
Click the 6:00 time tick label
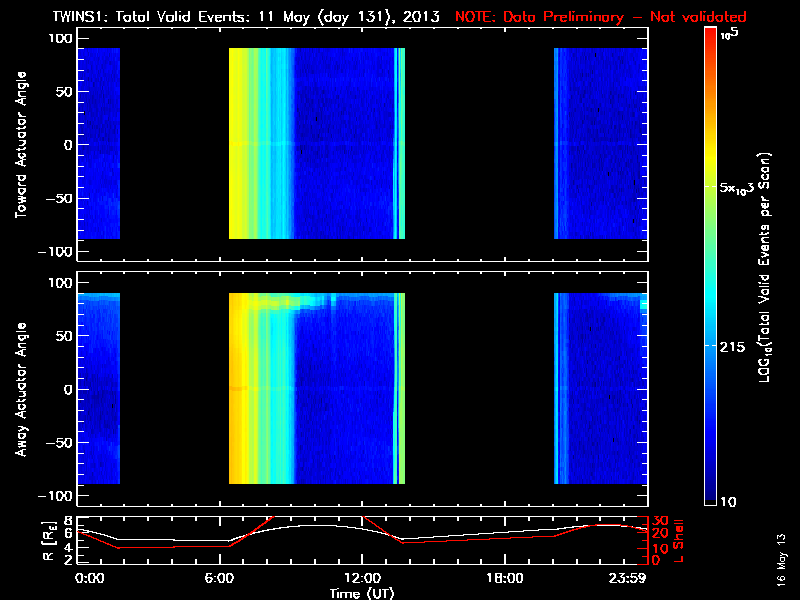tap(231, 578)
